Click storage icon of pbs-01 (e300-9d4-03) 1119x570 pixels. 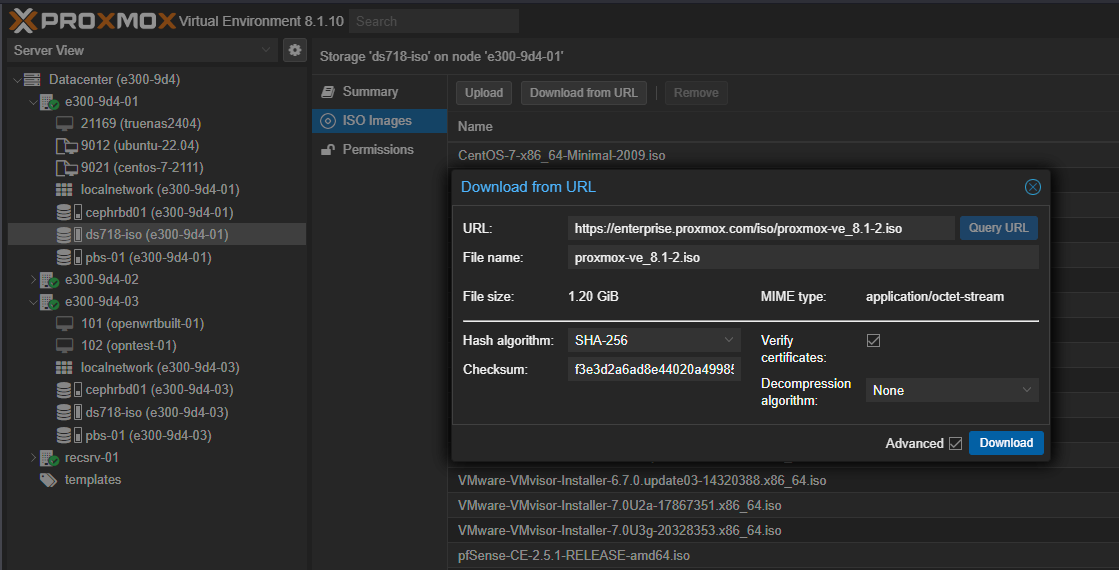(69, 435)
